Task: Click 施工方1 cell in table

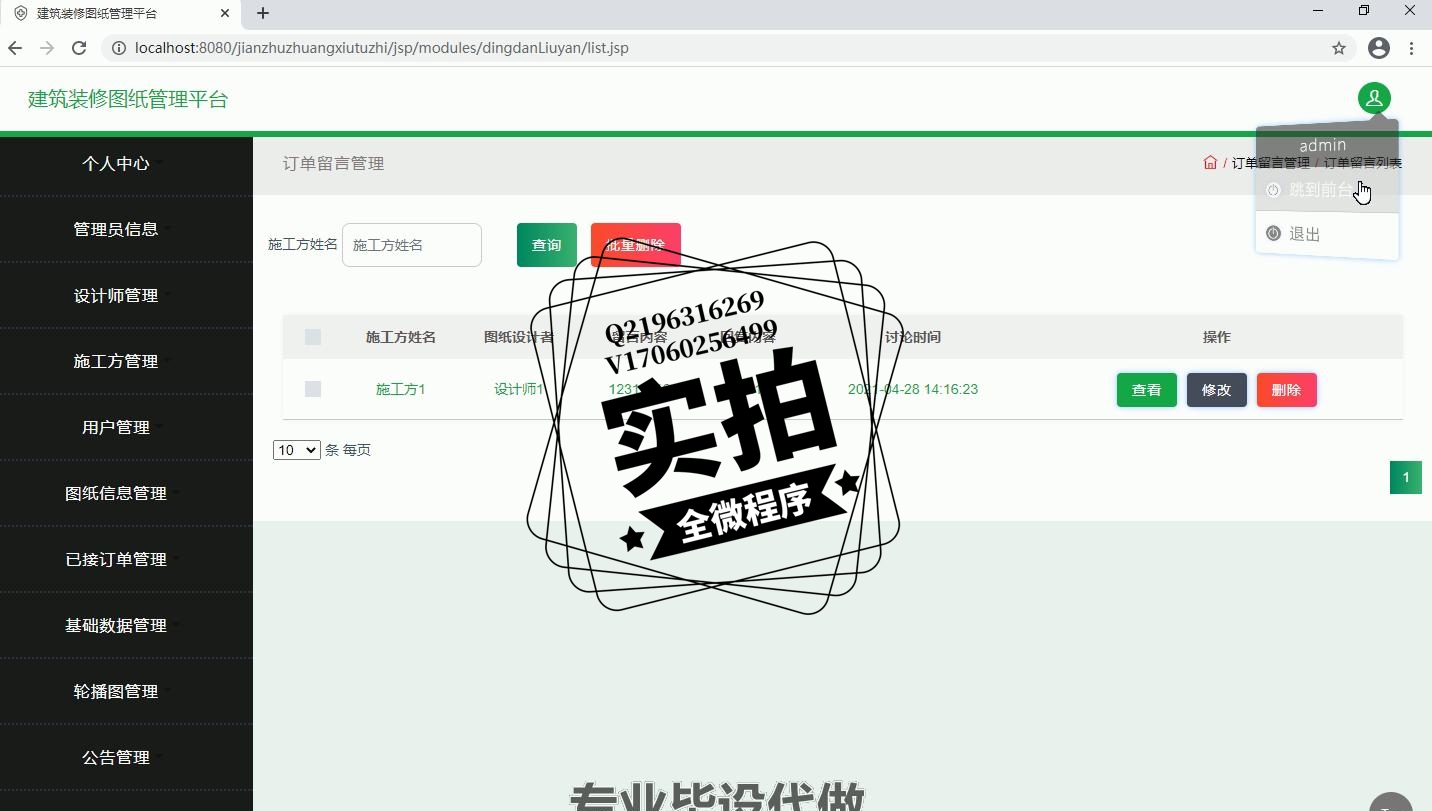Action: pos(401,389)
